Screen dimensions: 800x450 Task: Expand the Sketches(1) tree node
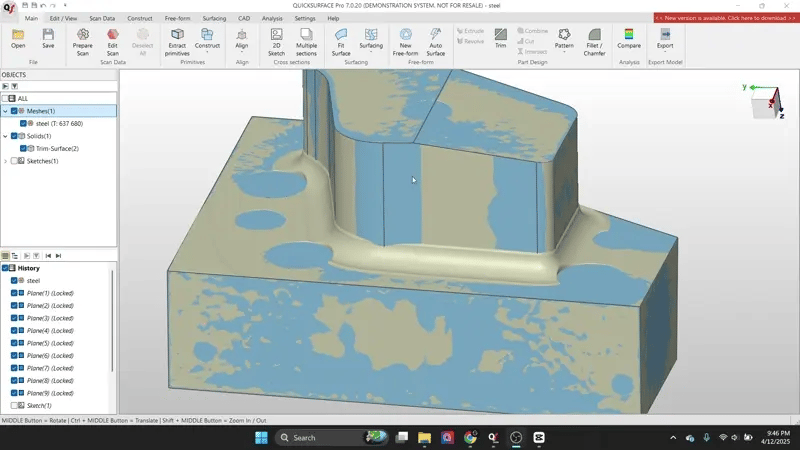tap(5, 161)
